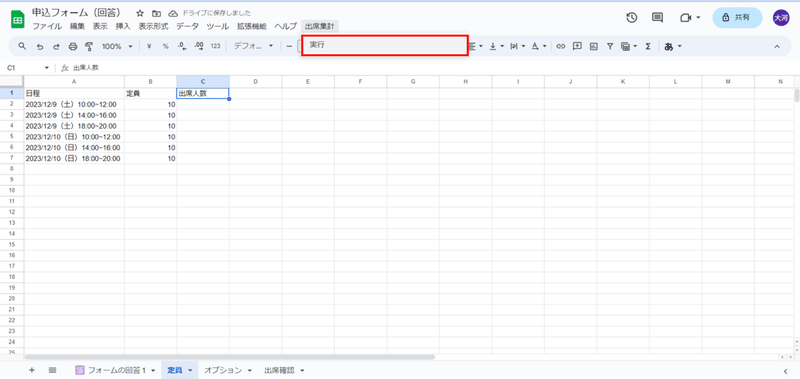Viewport: 800px width, 379px height.
Task: Open the filter views dropdown
Action: tap(629, 46)
